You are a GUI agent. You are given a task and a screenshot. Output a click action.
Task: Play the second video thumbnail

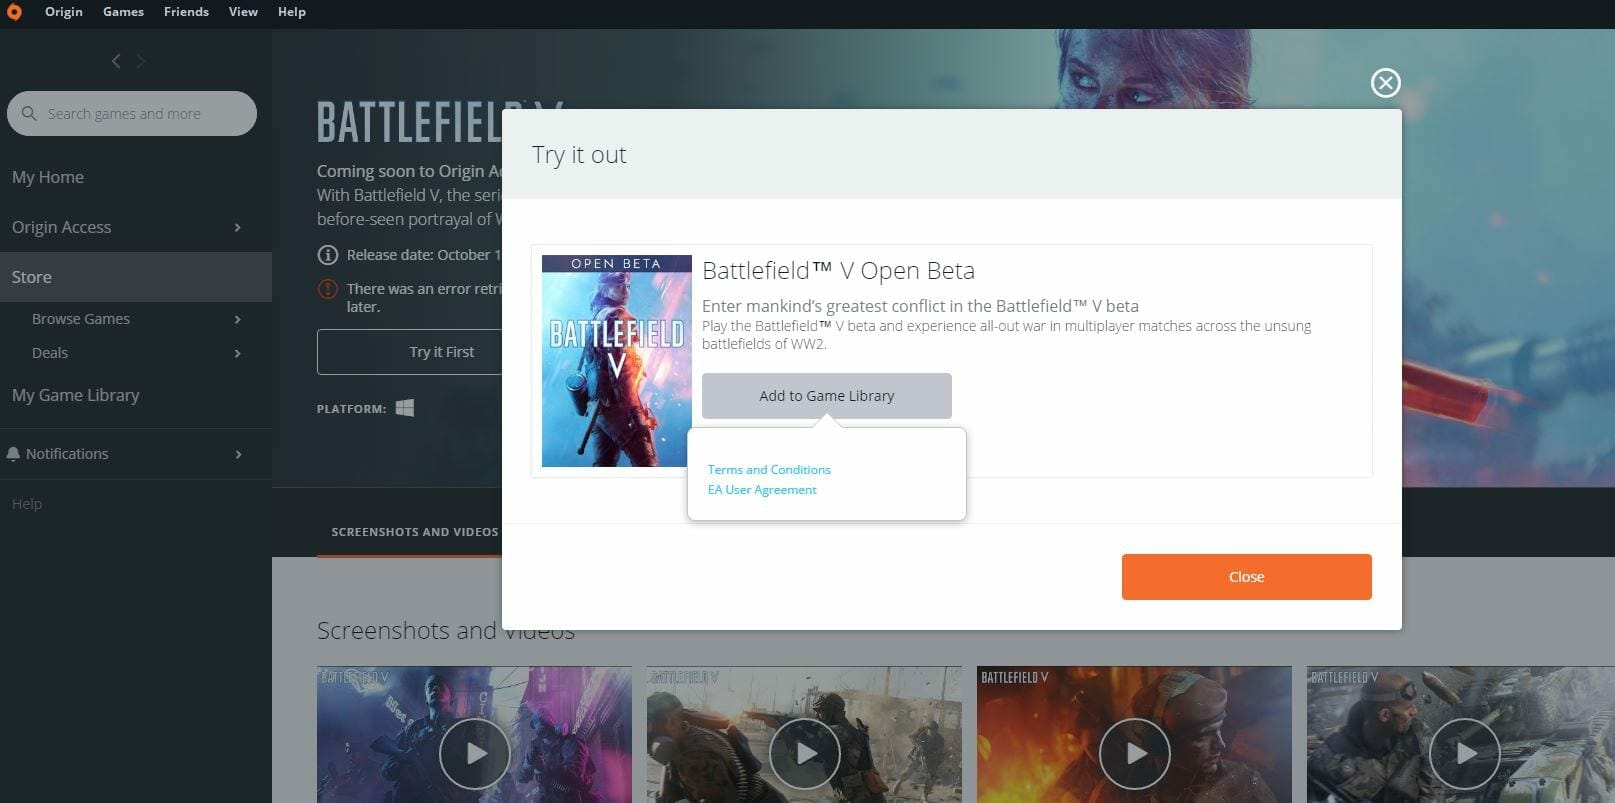[805, 754]
